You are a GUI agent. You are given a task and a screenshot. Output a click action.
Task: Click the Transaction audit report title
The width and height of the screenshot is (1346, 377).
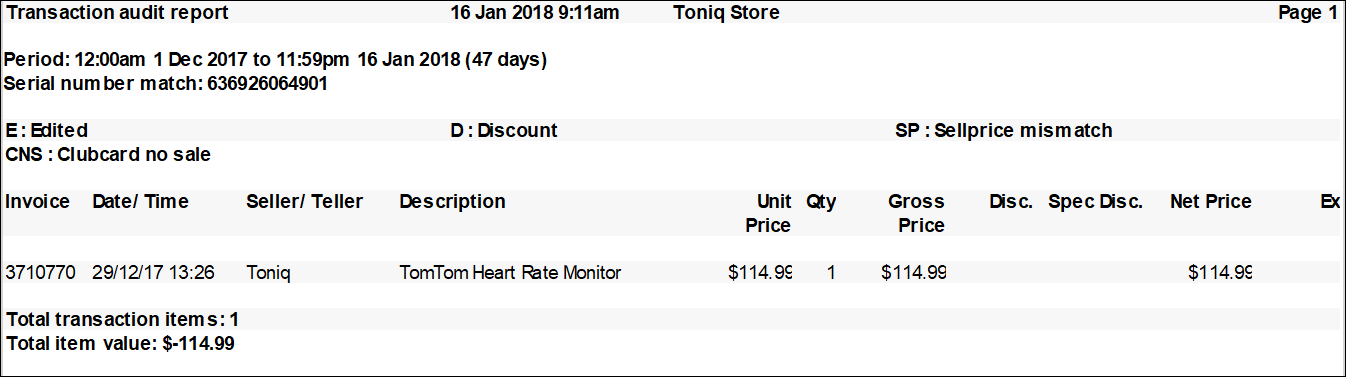pos(117,13)
